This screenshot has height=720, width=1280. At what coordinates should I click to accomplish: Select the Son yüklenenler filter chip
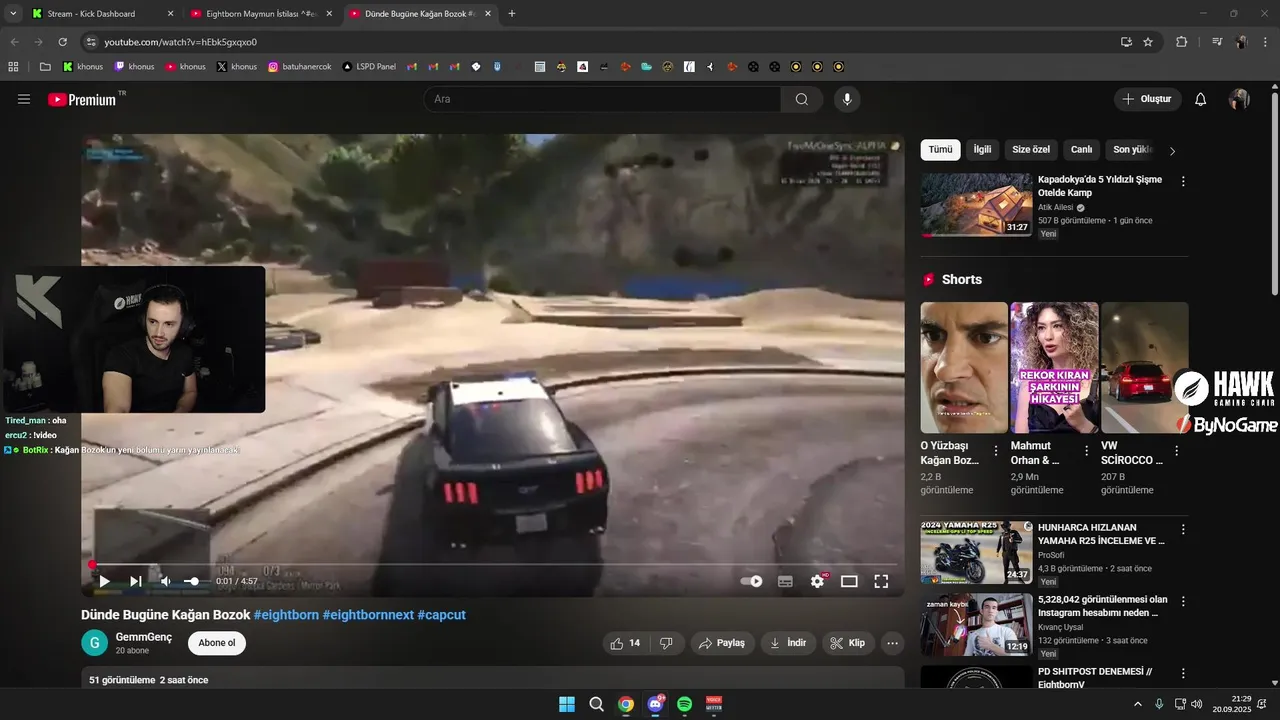coord(1133,150)
